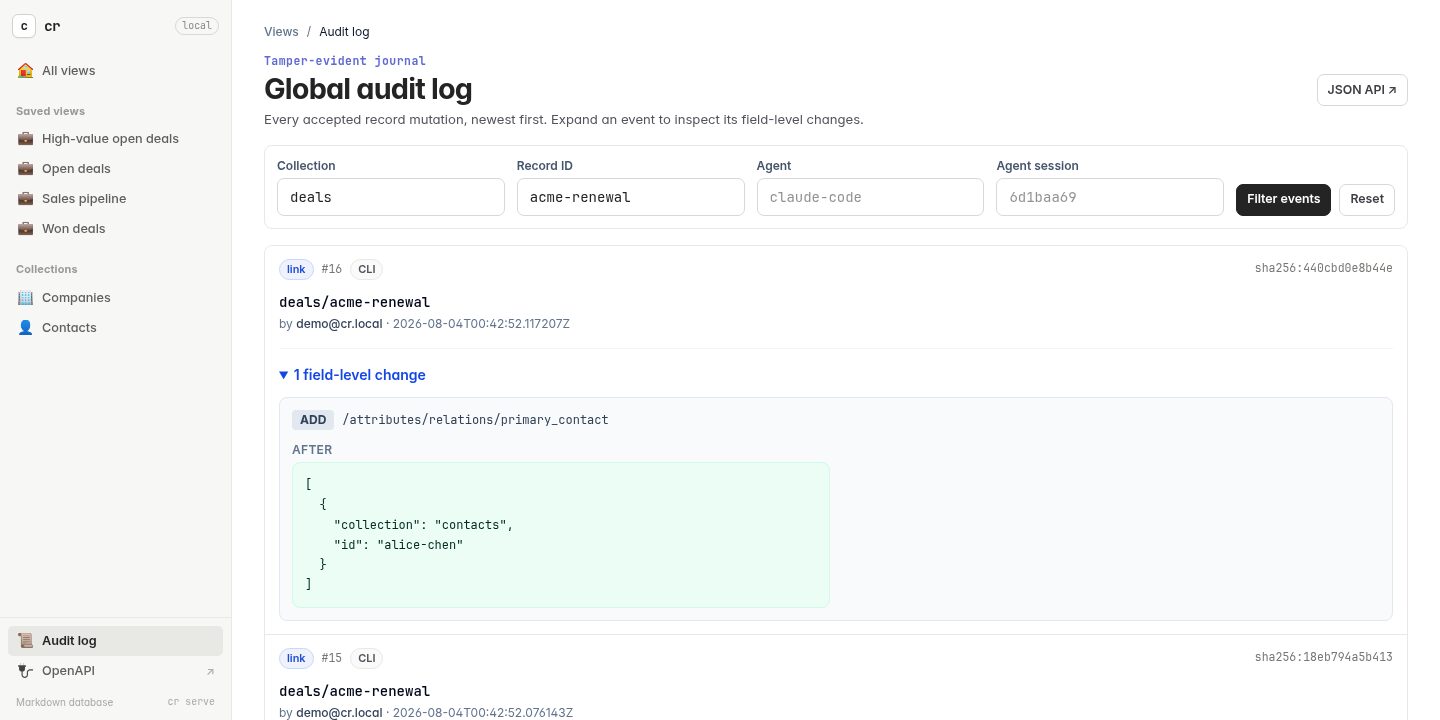Screen dimensions: 1440x720
Task: Click hash sha256:18eb794a5b413
Action: 1324,657
